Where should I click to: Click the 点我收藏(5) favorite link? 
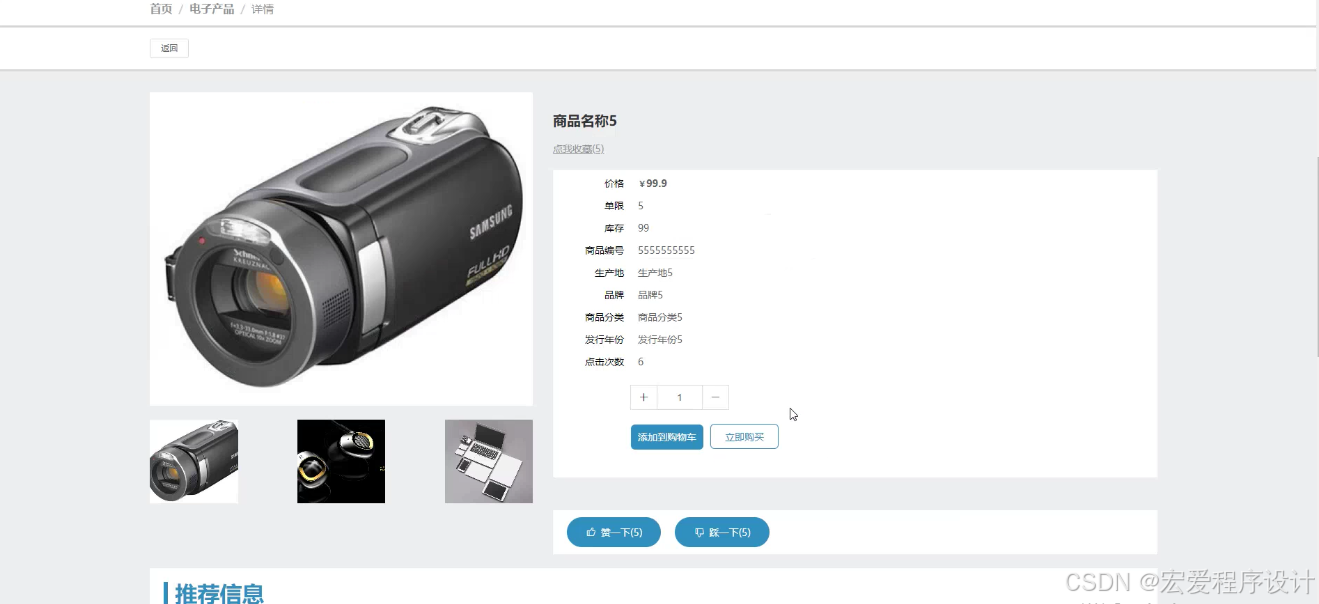[578, 149]
